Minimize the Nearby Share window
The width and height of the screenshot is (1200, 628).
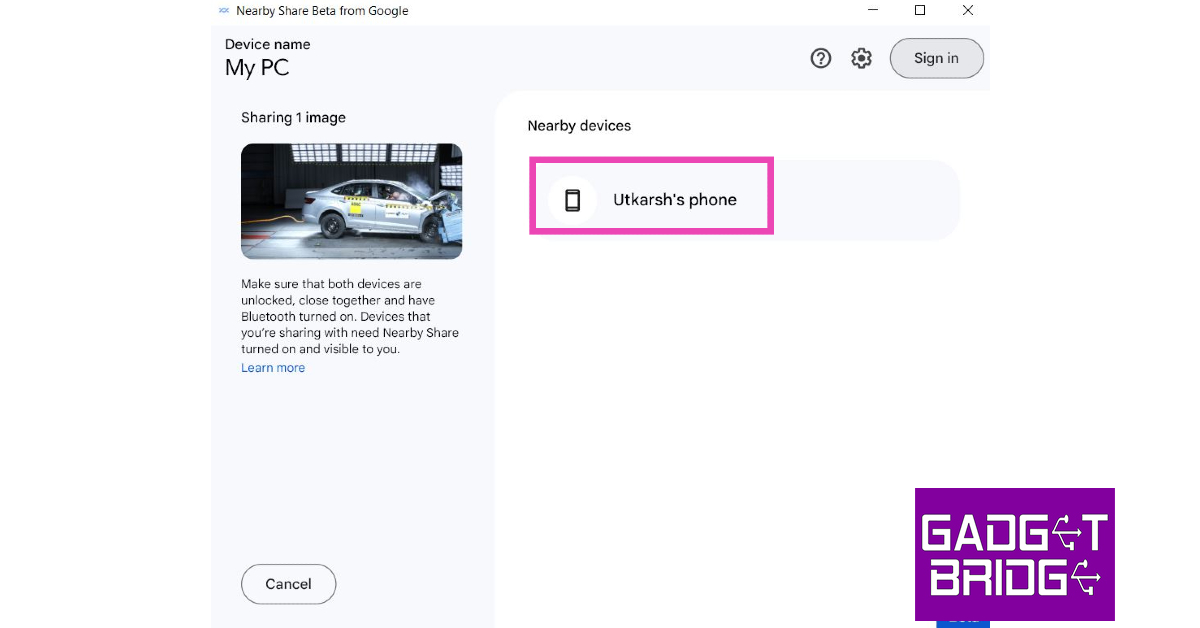[872, 11]
